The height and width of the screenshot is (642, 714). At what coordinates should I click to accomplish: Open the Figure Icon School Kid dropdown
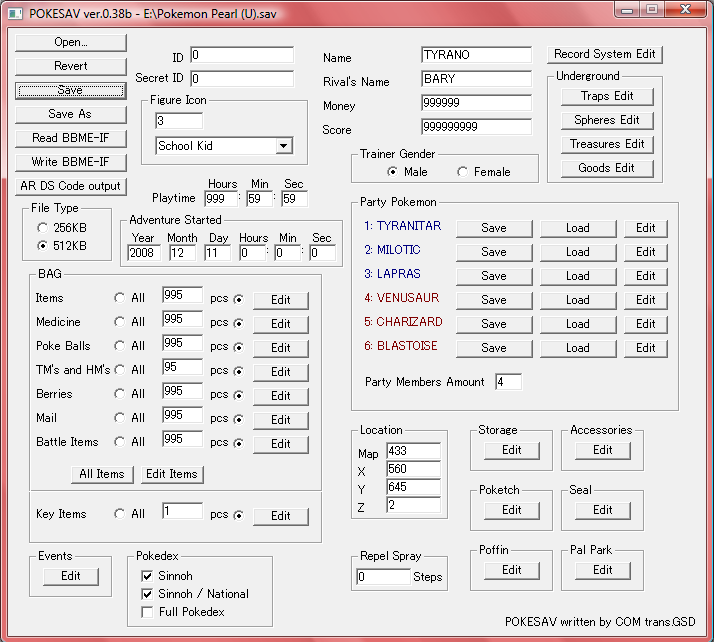click(x=284, y=146)
